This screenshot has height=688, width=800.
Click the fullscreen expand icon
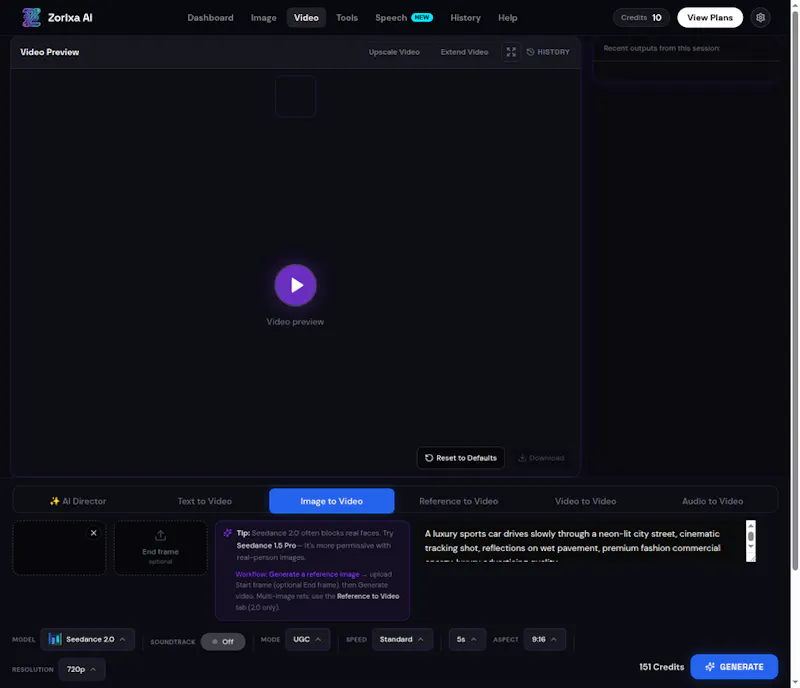coord(511,52)
